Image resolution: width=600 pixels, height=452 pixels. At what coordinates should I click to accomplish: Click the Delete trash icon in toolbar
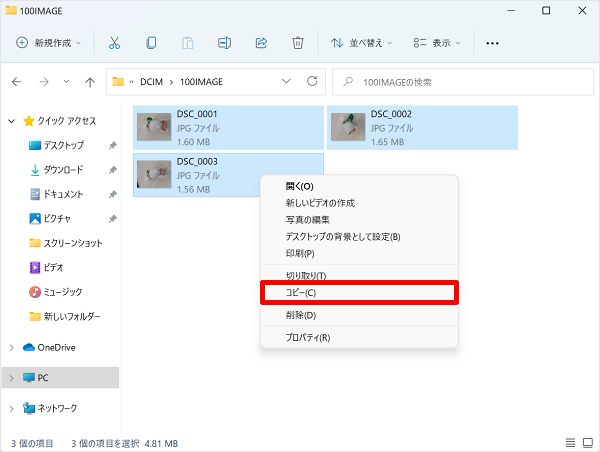[x=298, y=43]
